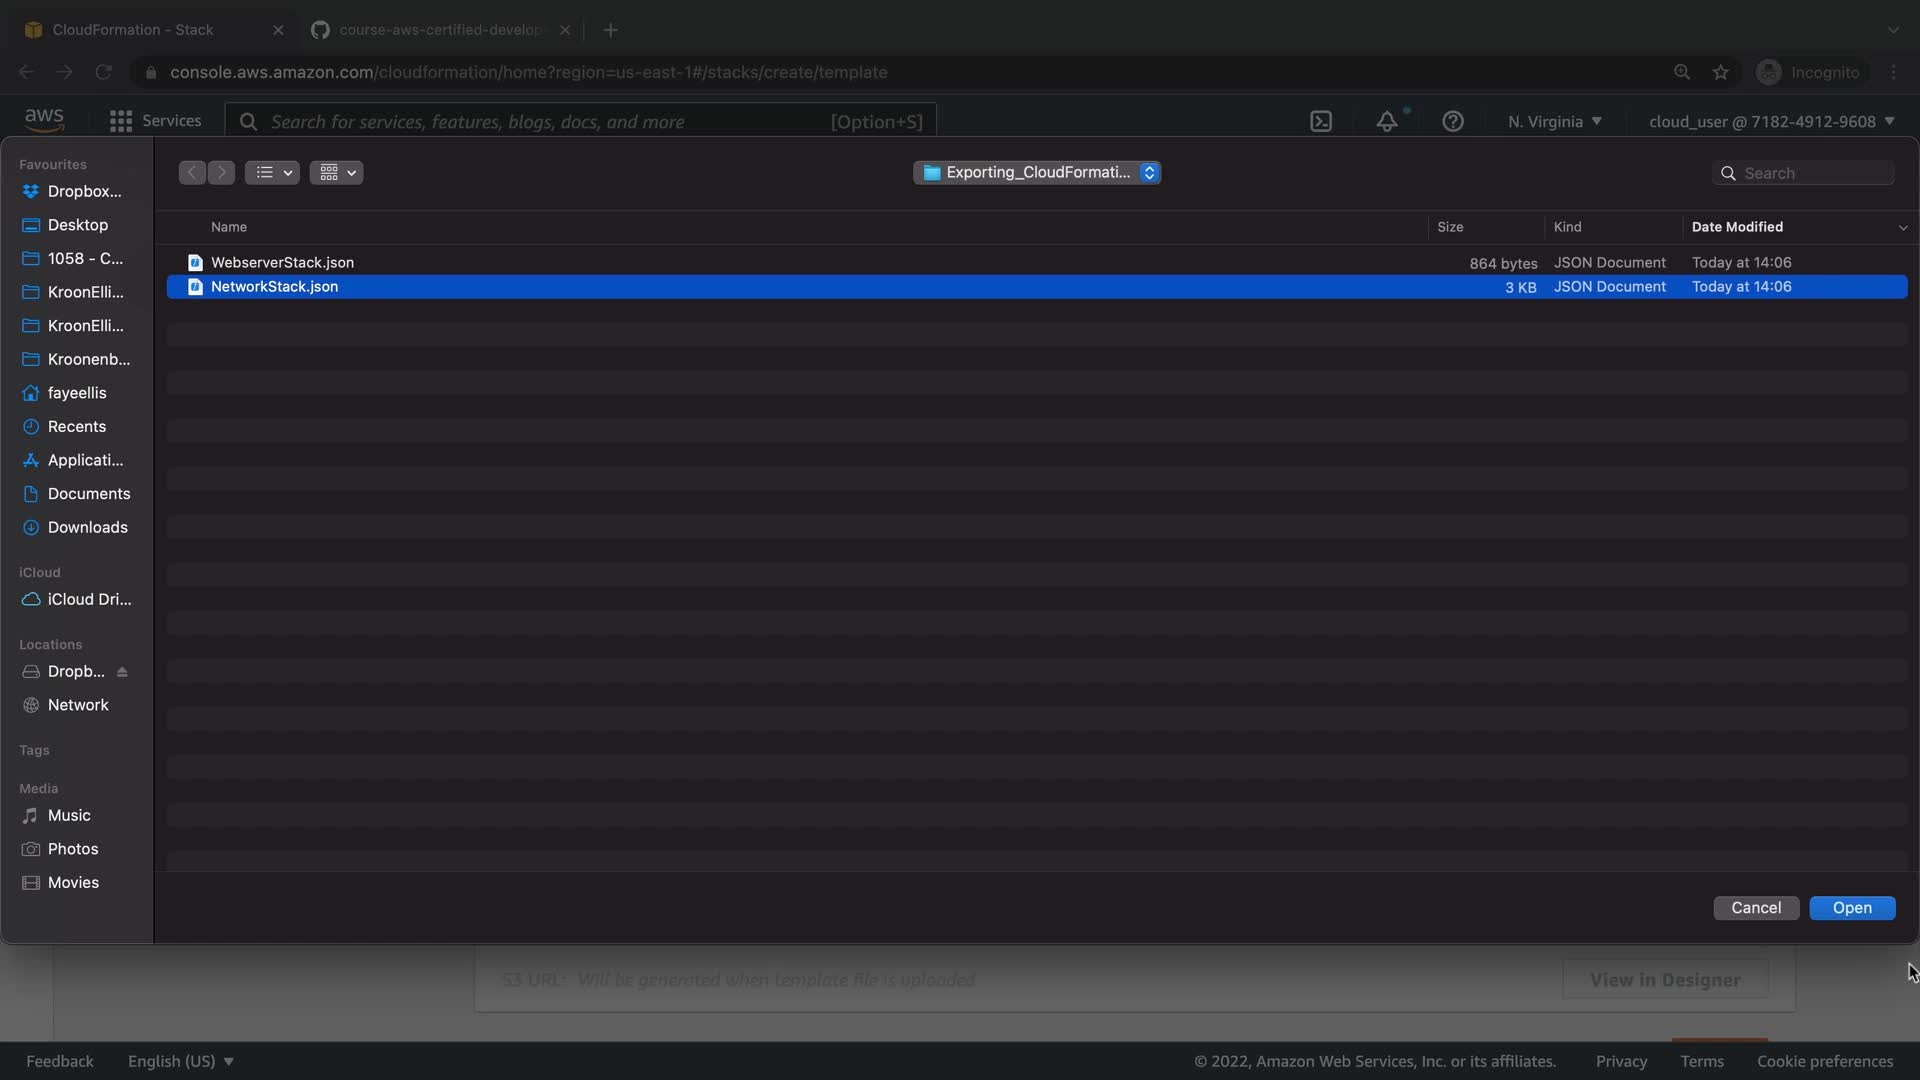Go back in the file dialog

[192, 173]
